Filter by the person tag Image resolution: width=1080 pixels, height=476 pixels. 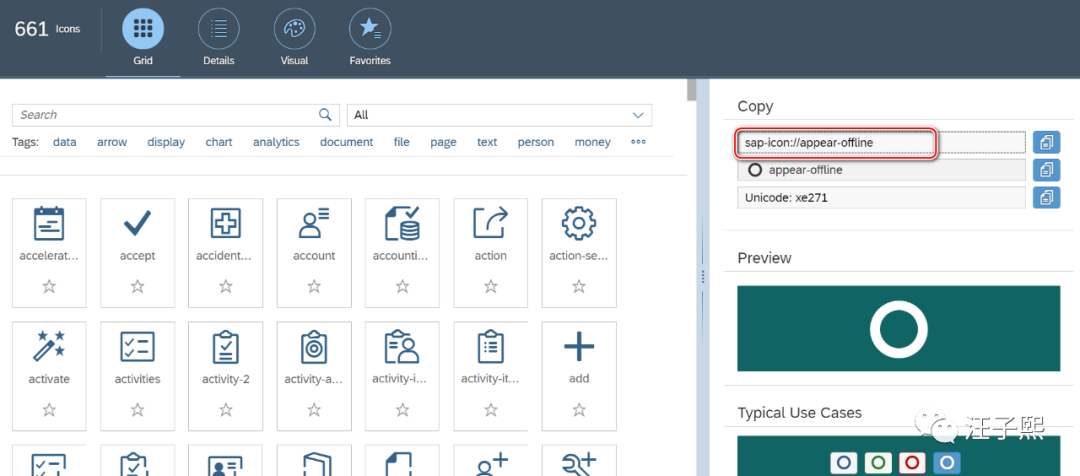[536, 142]
